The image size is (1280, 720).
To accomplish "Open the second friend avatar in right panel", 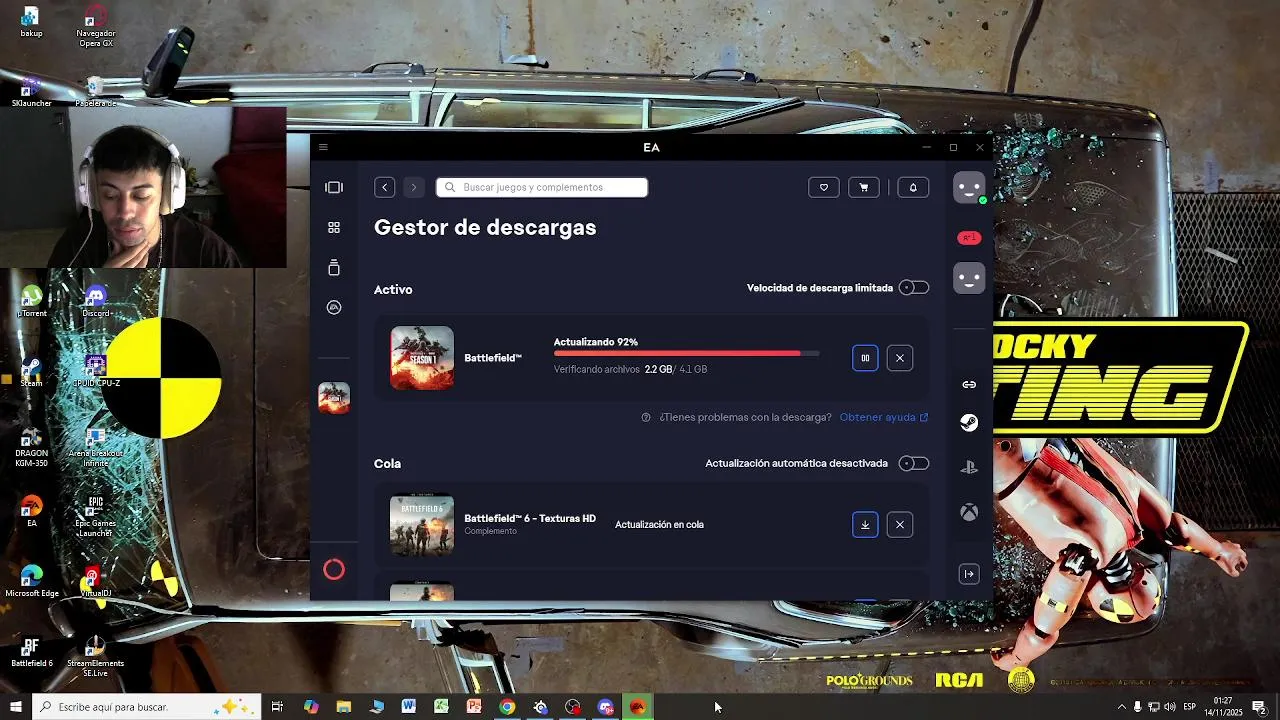I will pos(969,278).
